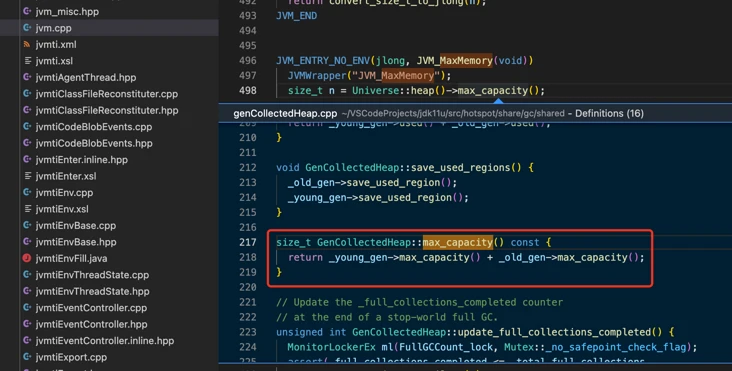This screenshot has height=371, width=732.
Task: Click max_capacity() call on line 498
Action: click(498, 91)
